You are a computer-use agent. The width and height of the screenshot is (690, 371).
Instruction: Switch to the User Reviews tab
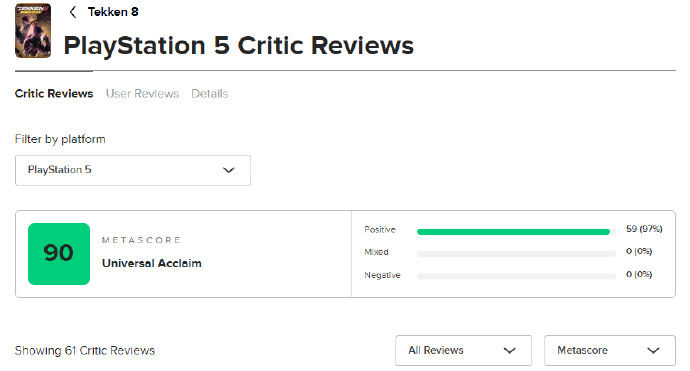coord(142,94)
